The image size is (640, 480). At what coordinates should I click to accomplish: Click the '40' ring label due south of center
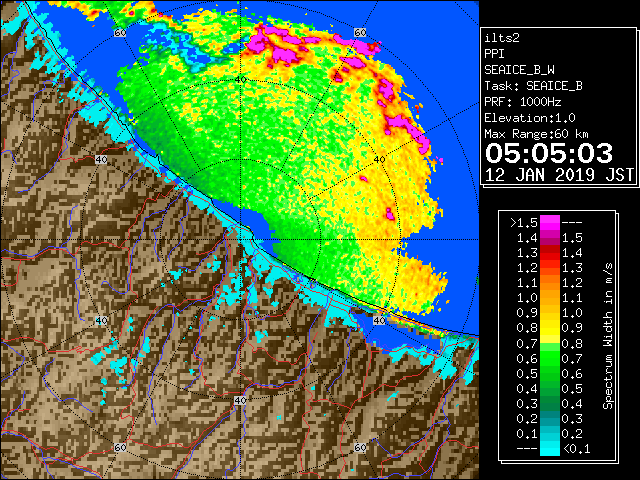point(240,400)
